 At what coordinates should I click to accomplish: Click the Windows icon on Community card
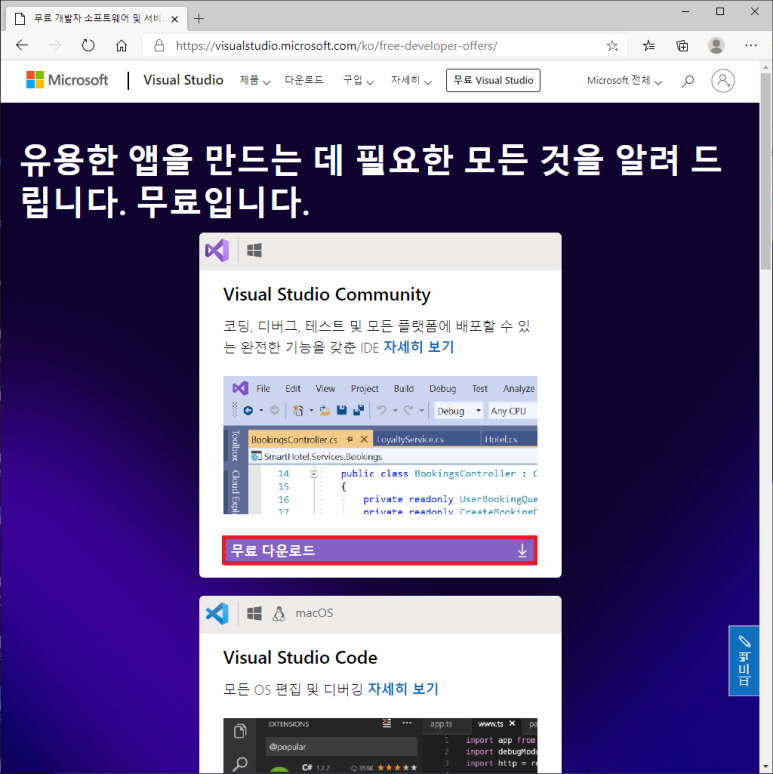point(254,250)
